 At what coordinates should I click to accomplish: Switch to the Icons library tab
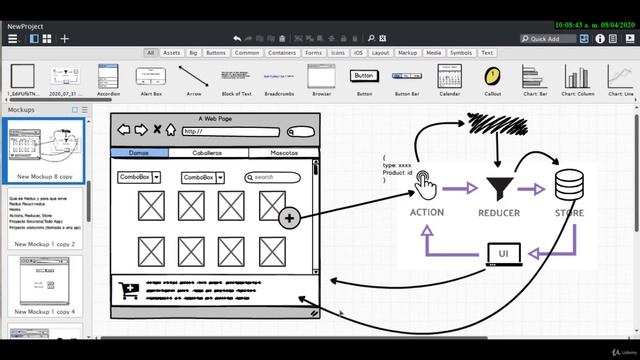point(338,53)
